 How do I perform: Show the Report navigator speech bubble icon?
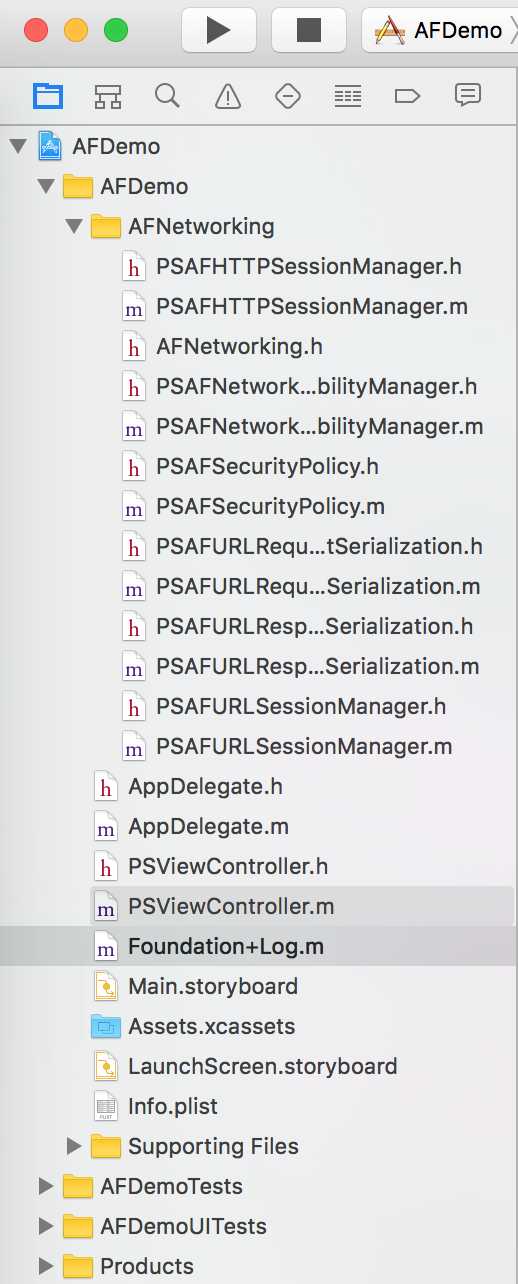pyautogui.click(x=467, y=95)
